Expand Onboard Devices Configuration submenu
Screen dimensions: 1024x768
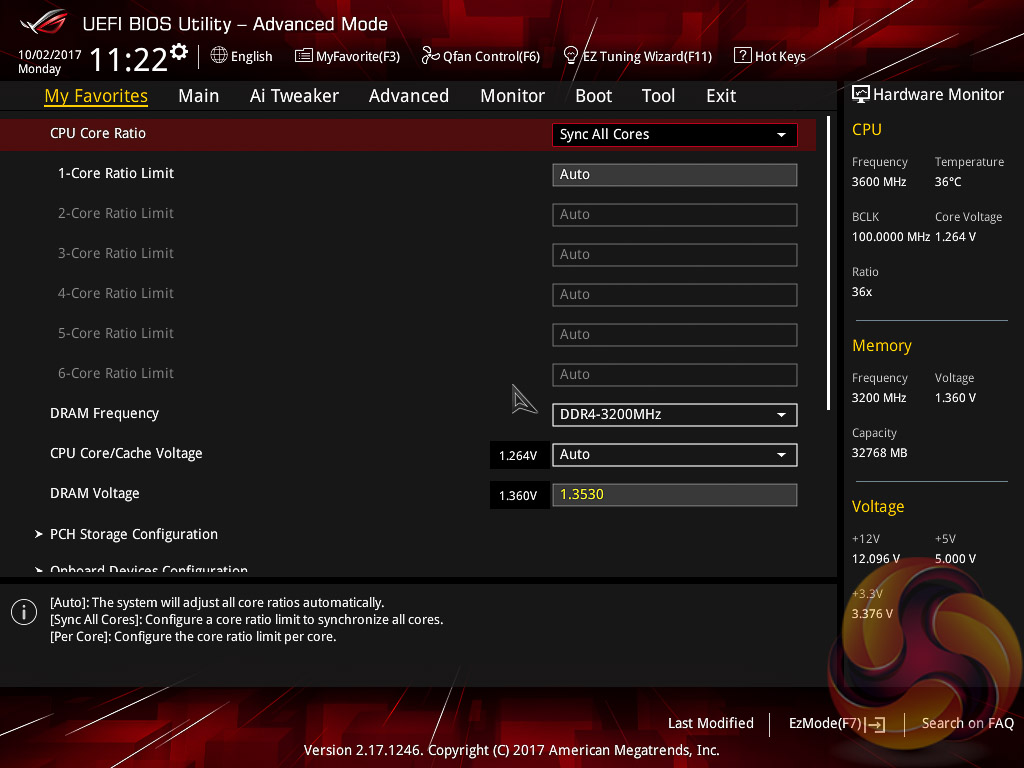pos(149,569)
